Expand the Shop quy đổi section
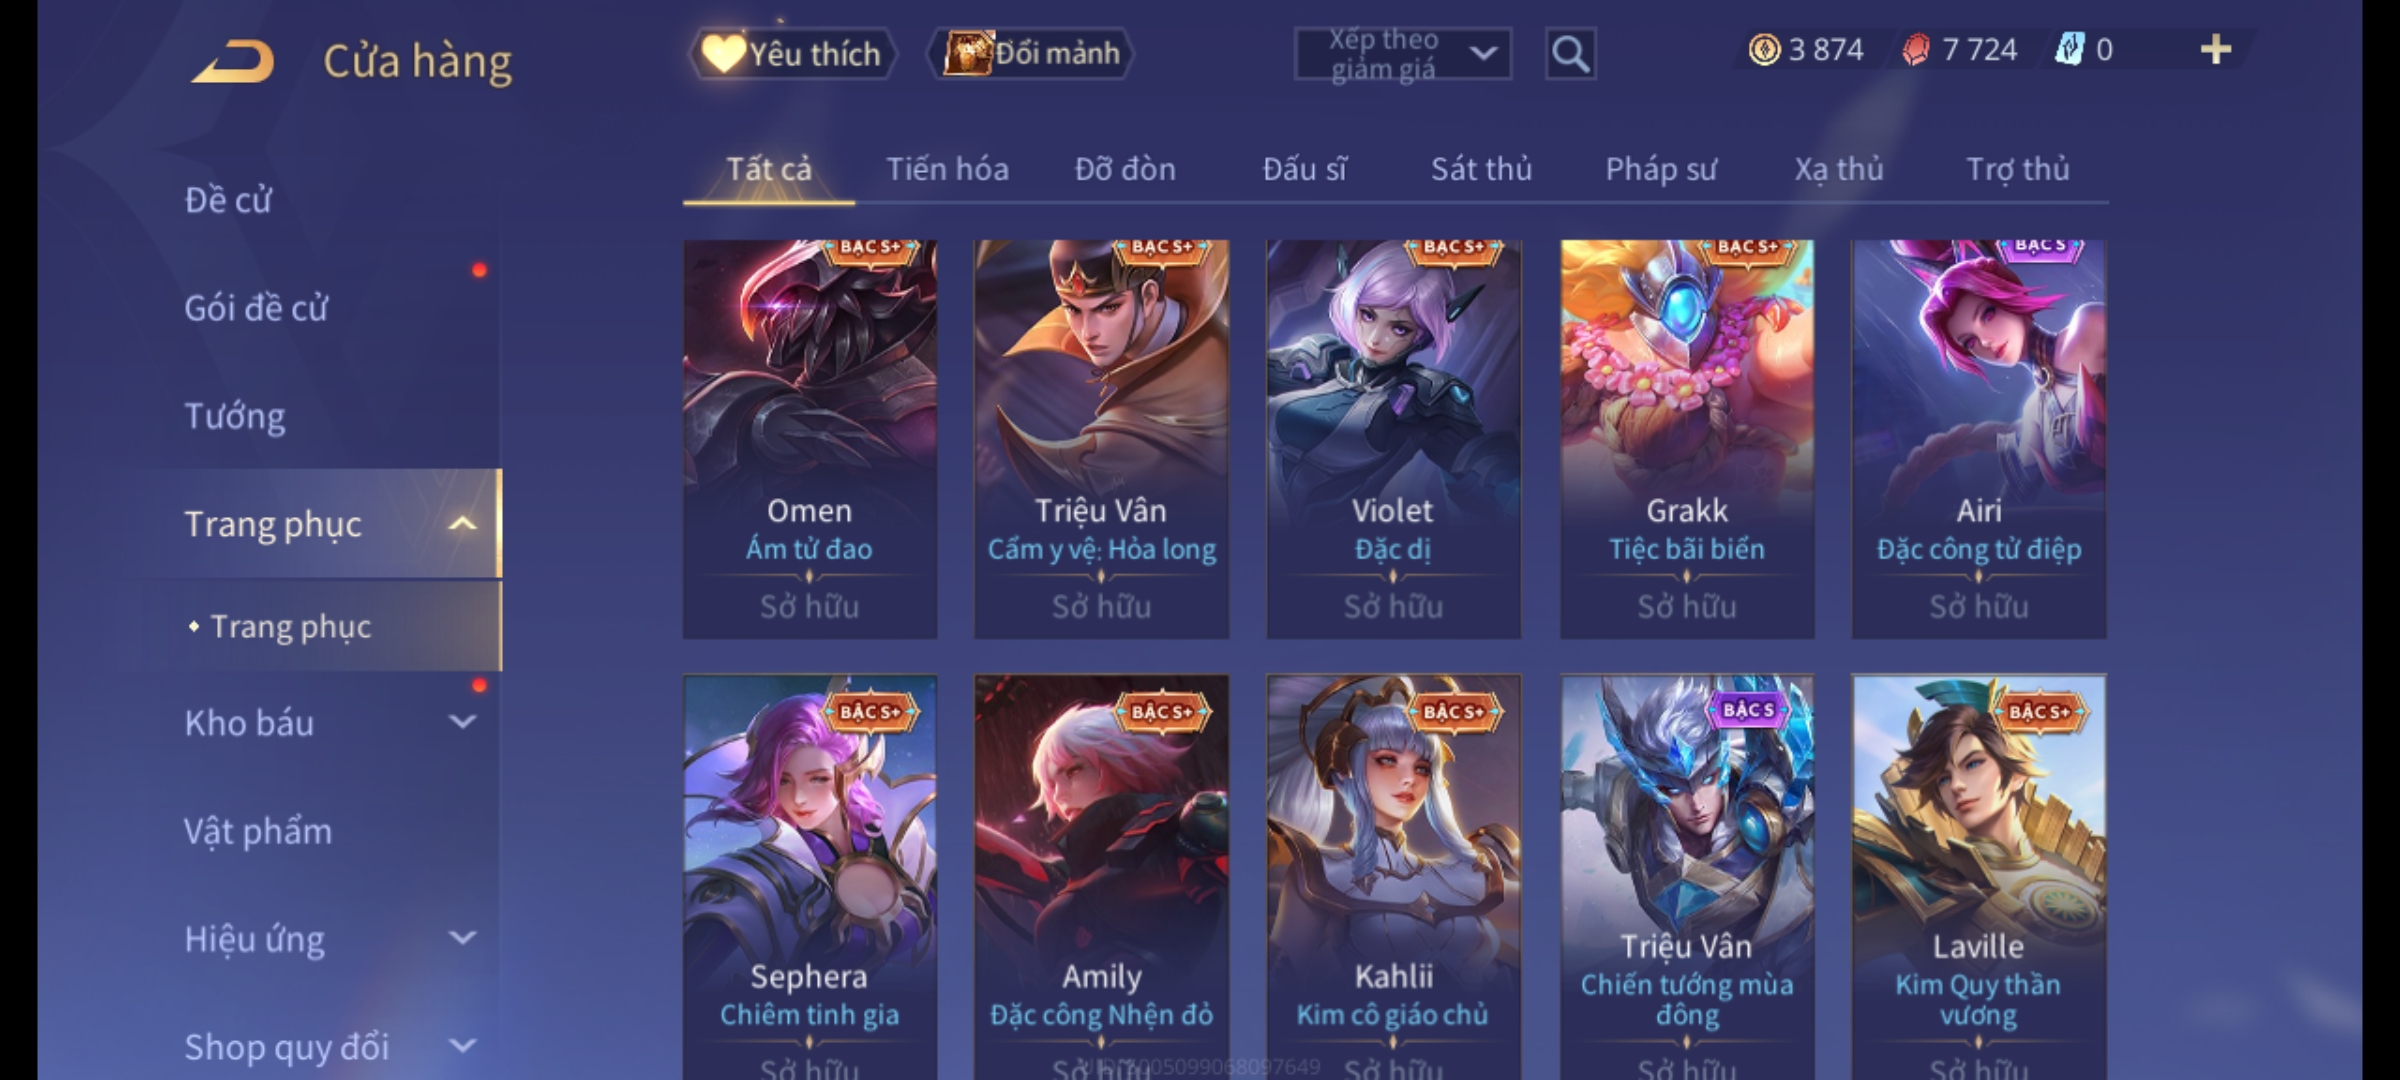Screen dimensions: 2400x1080 click(x=462, y=1046)
